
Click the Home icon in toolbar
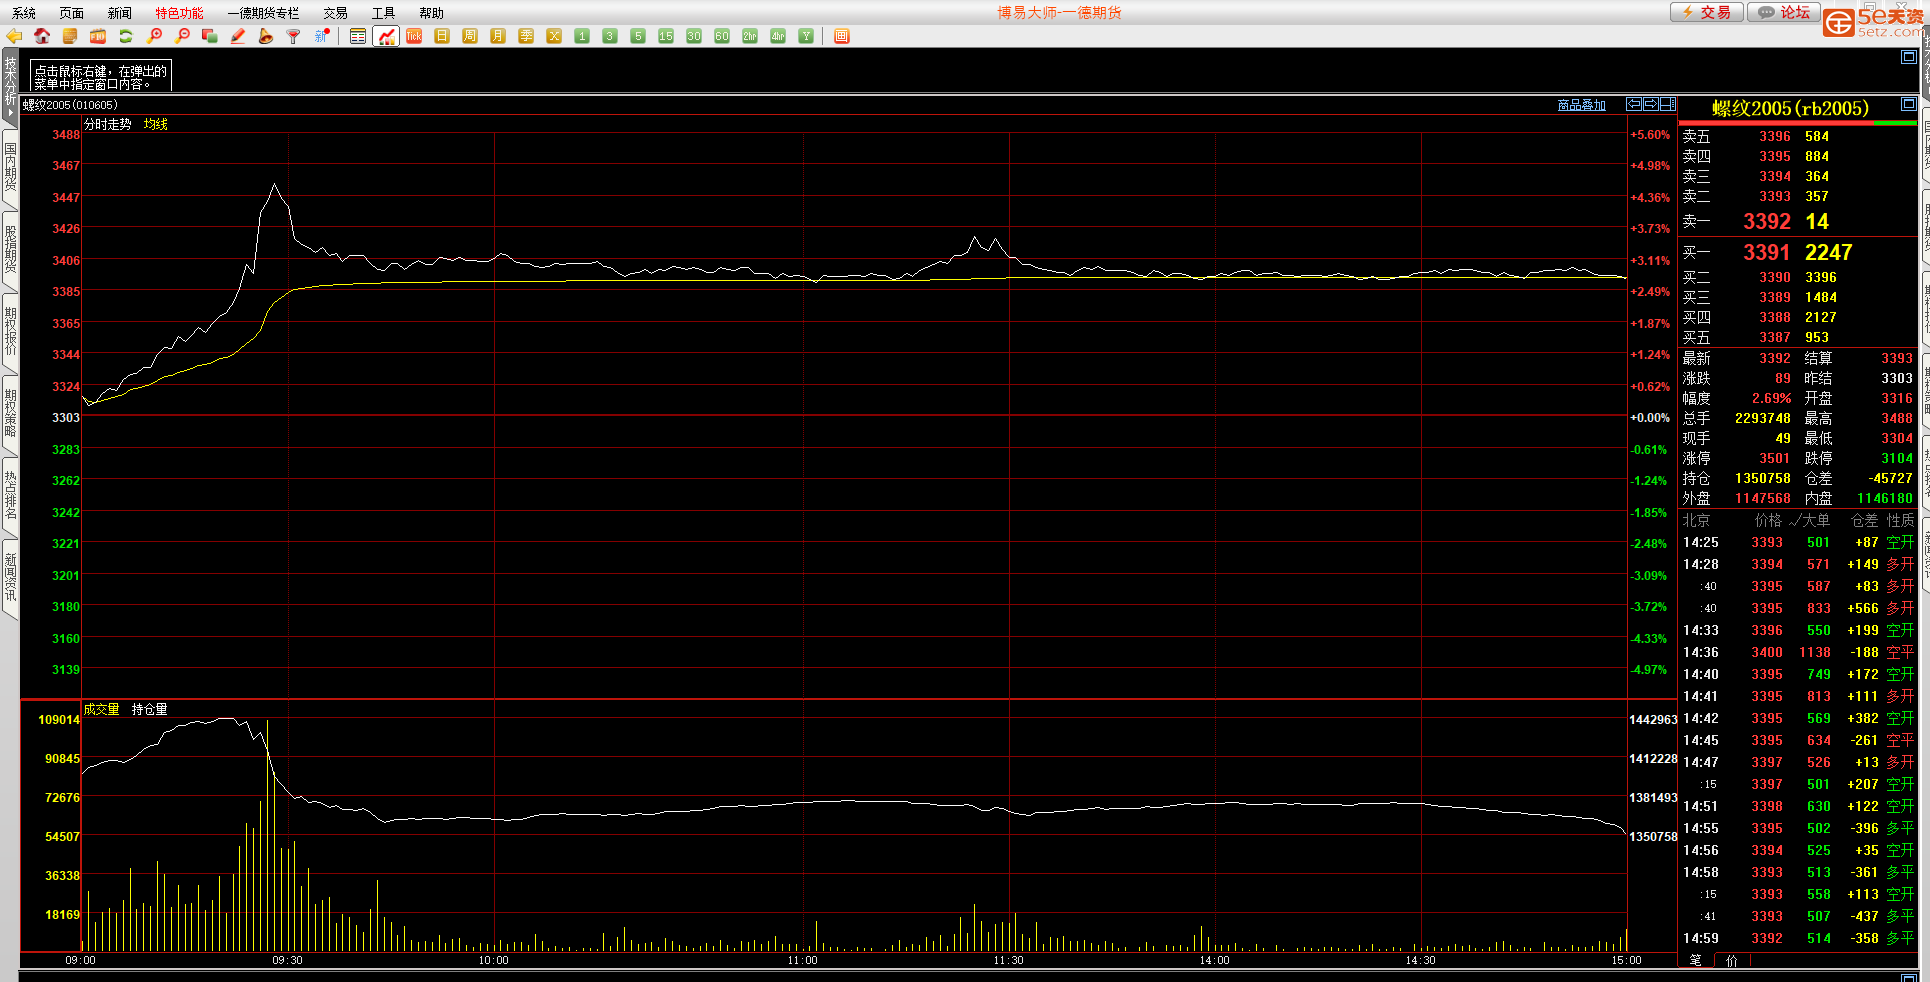pos(42,36)
